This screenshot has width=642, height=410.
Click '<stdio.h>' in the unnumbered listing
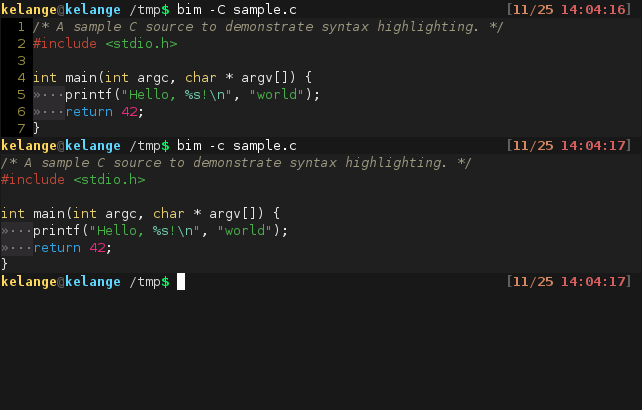tap(109, 180)
